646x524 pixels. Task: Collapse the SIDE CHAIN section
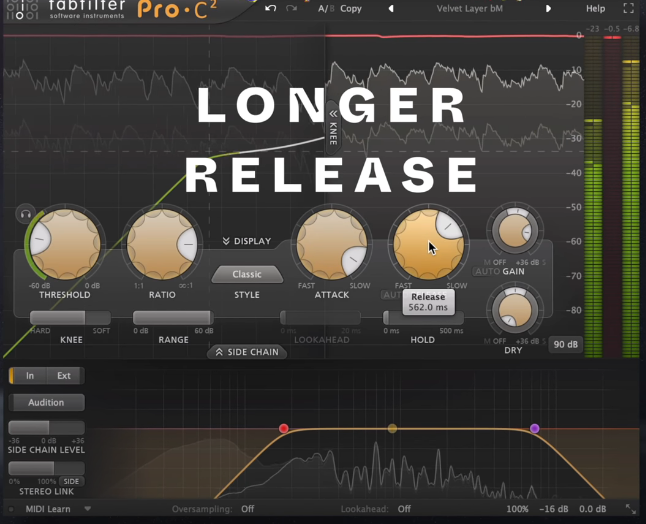tap(247, 352)
